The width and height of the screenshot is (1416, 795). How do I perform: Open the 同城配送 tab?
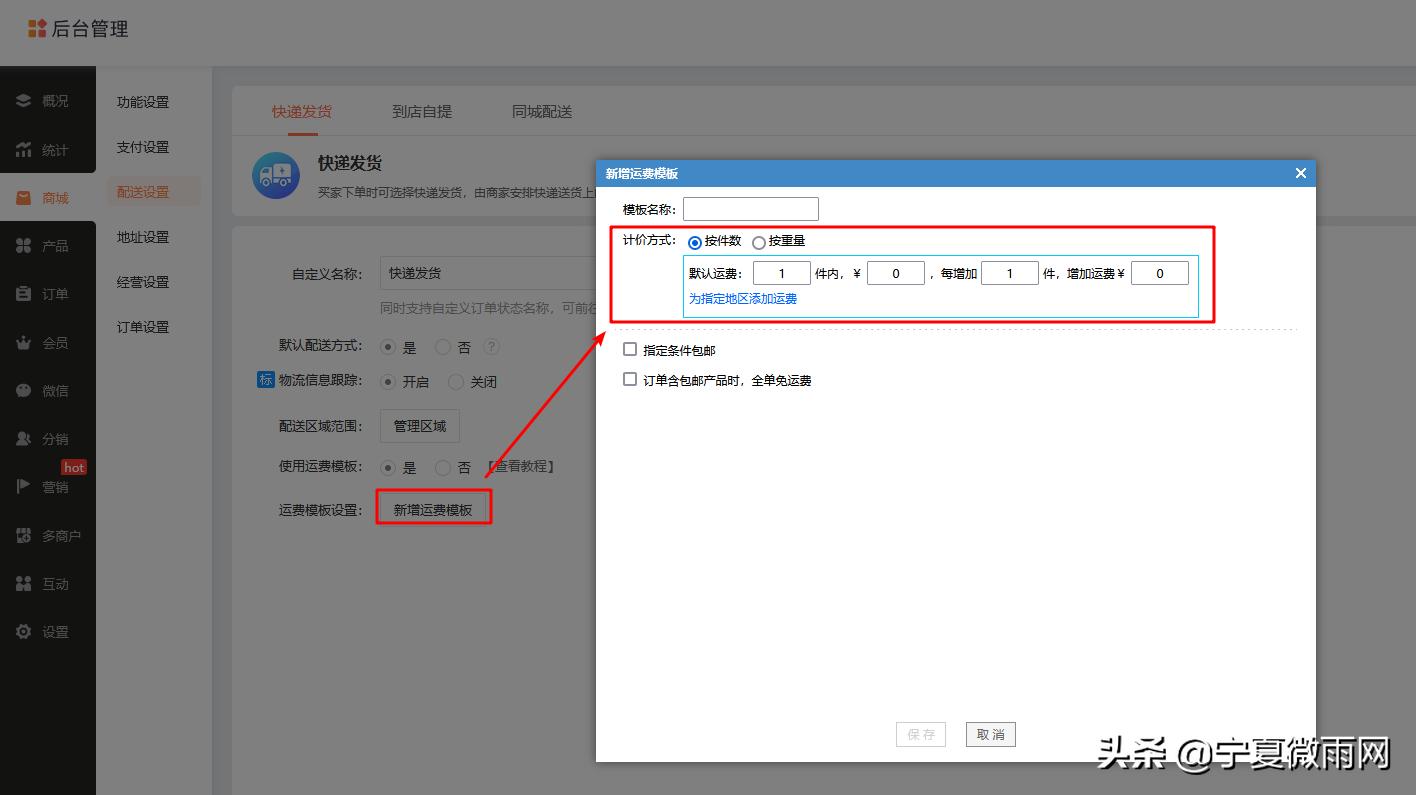pos(542,111)
